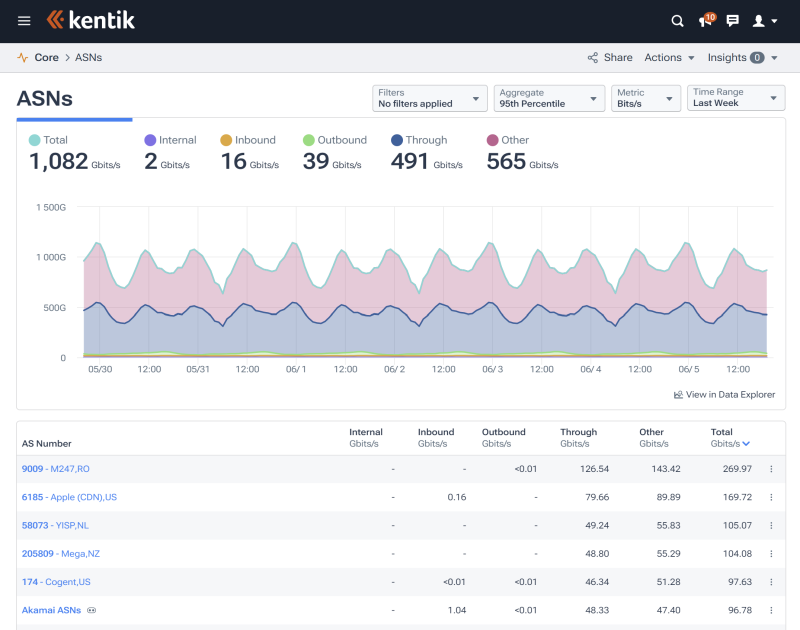Click the ASNs page heading

click(45, 98)
